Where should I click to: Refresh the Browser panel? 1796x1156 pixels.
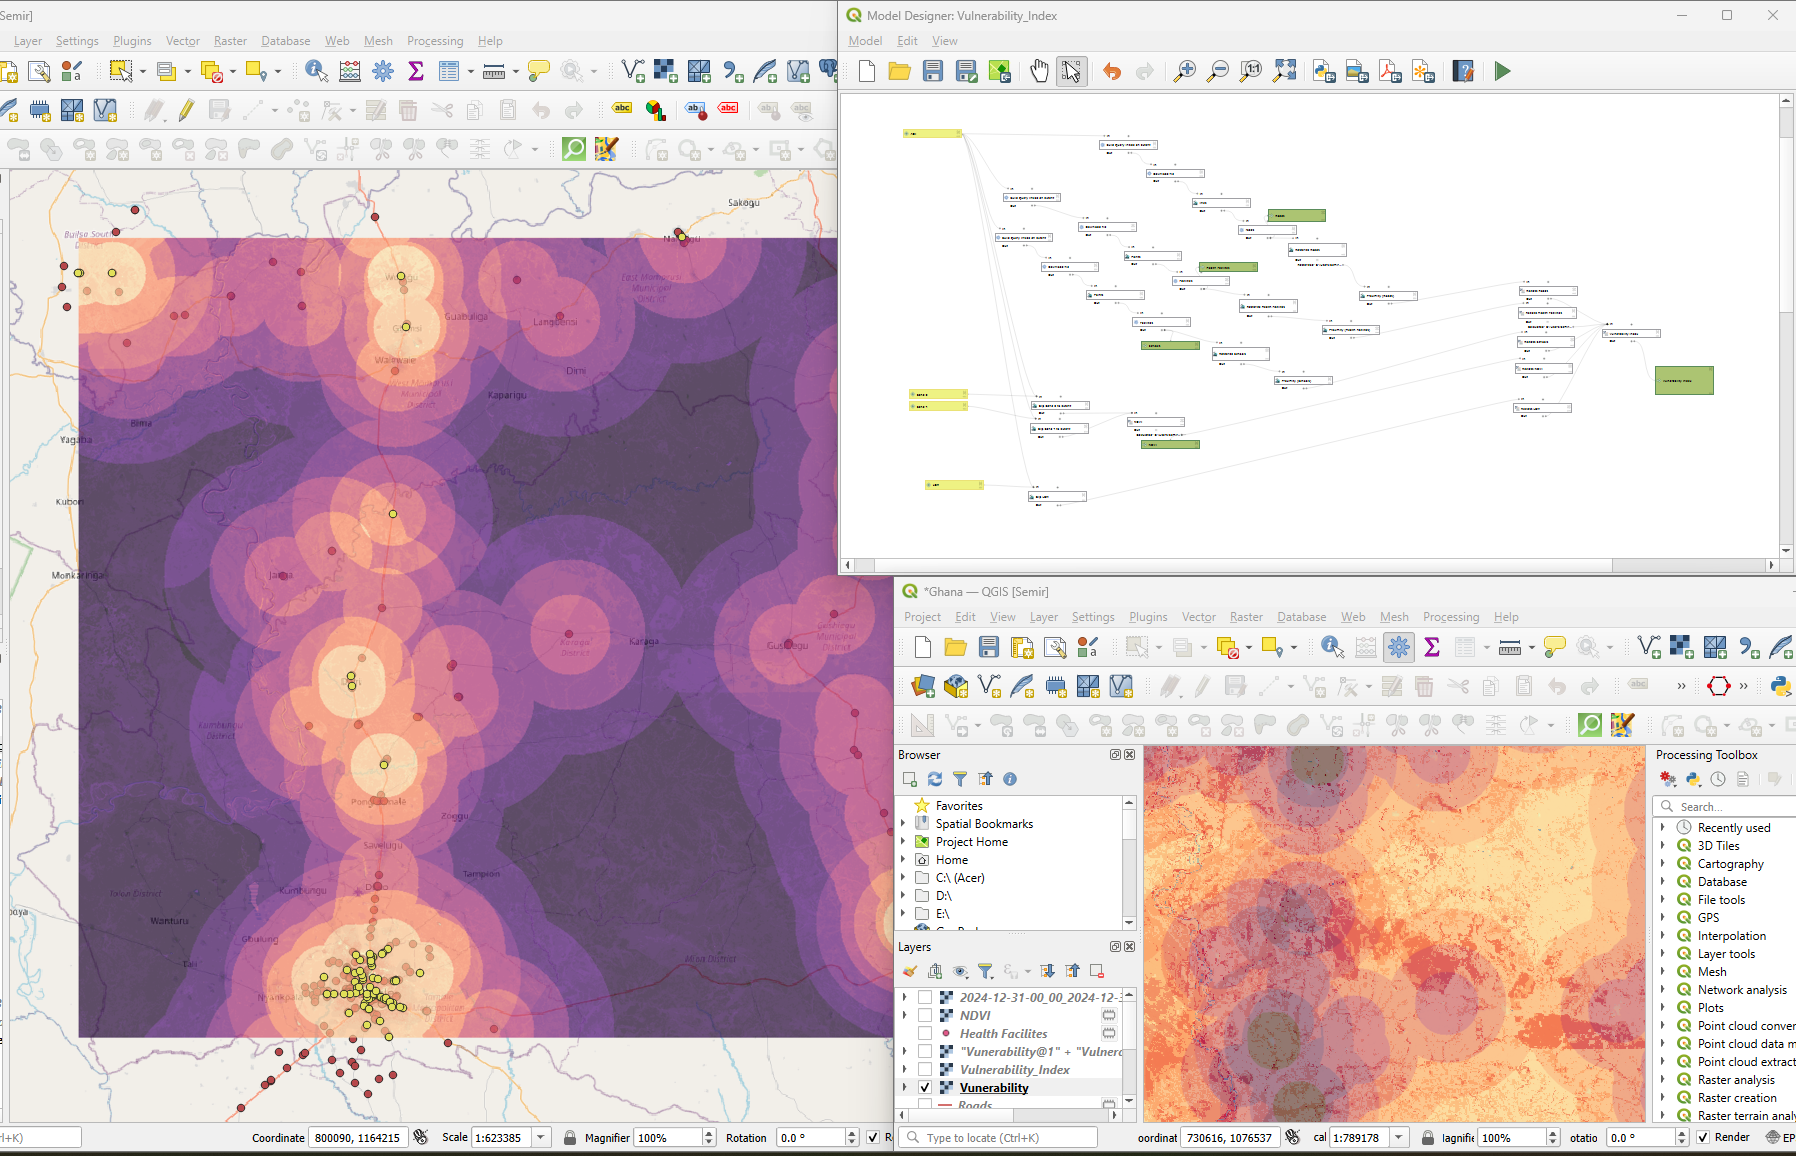tap(935, 779)
